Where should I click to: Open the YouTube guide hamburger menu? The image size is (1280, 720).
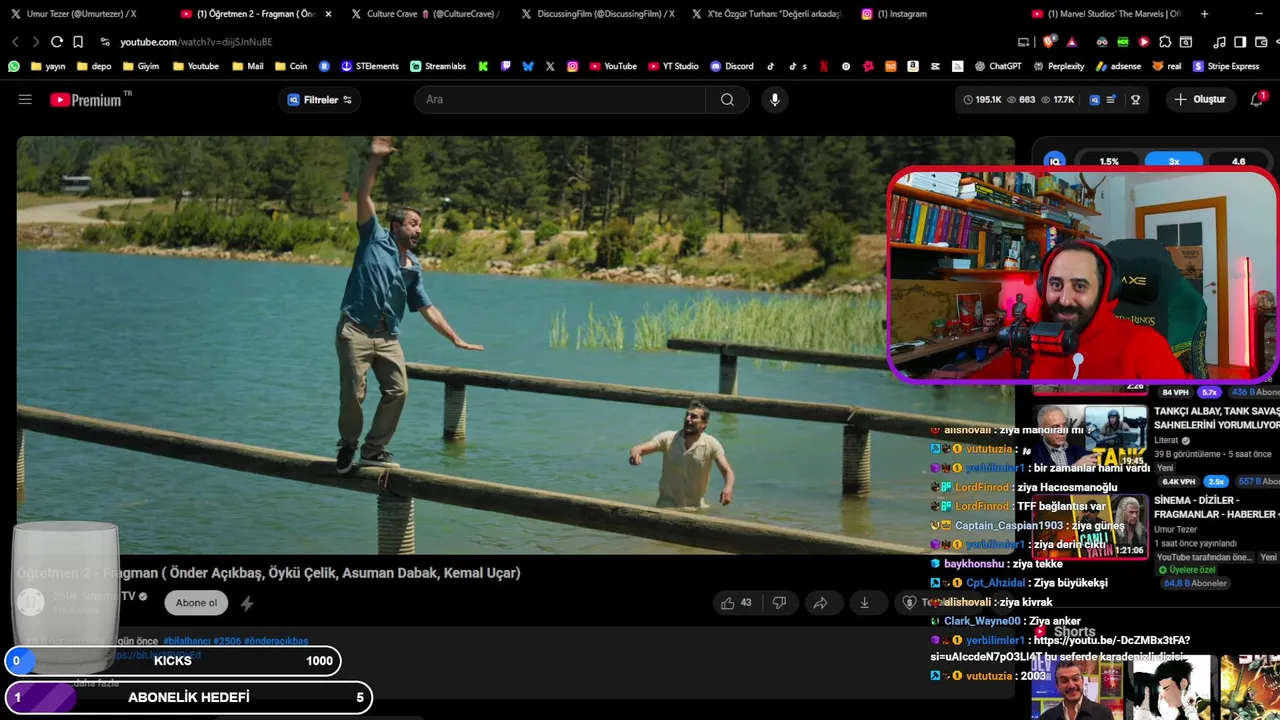coord(25,100)
